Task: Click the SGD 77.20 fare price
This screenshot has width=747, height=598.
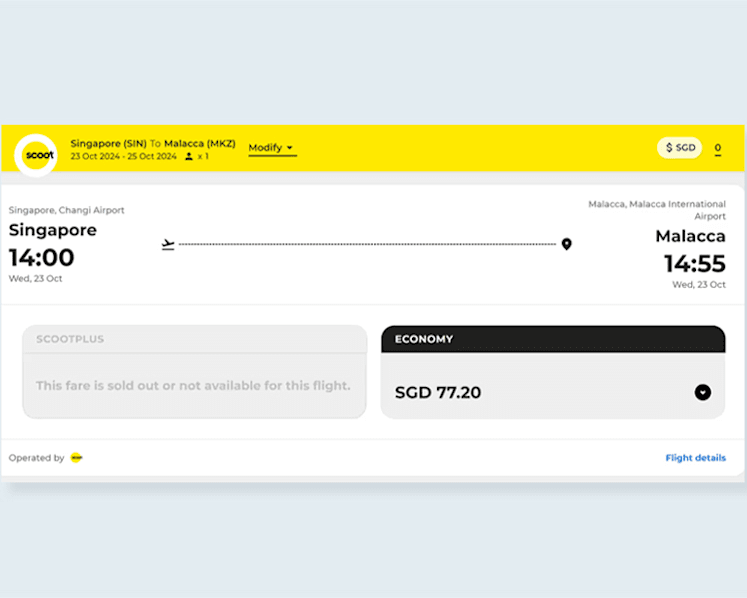Action: pyautogui.click(x=438, y=393)
